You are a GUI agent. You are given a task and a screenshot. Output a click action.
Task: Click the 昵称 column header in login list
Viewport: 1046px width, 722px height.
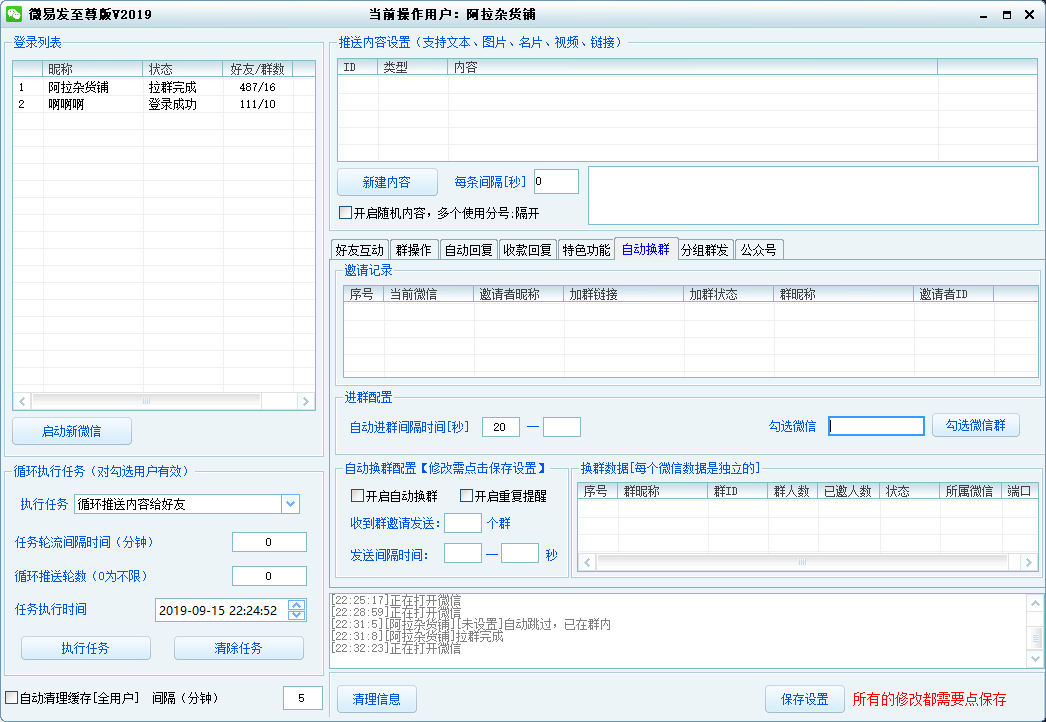point(93,69)
